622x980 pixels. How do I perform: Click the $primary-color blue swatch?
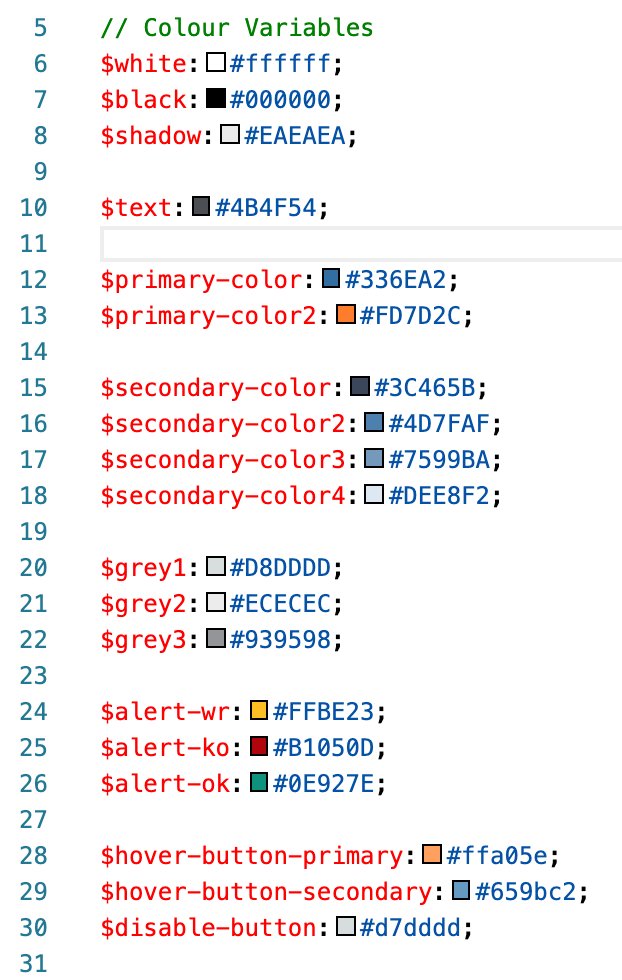(331, 278)
